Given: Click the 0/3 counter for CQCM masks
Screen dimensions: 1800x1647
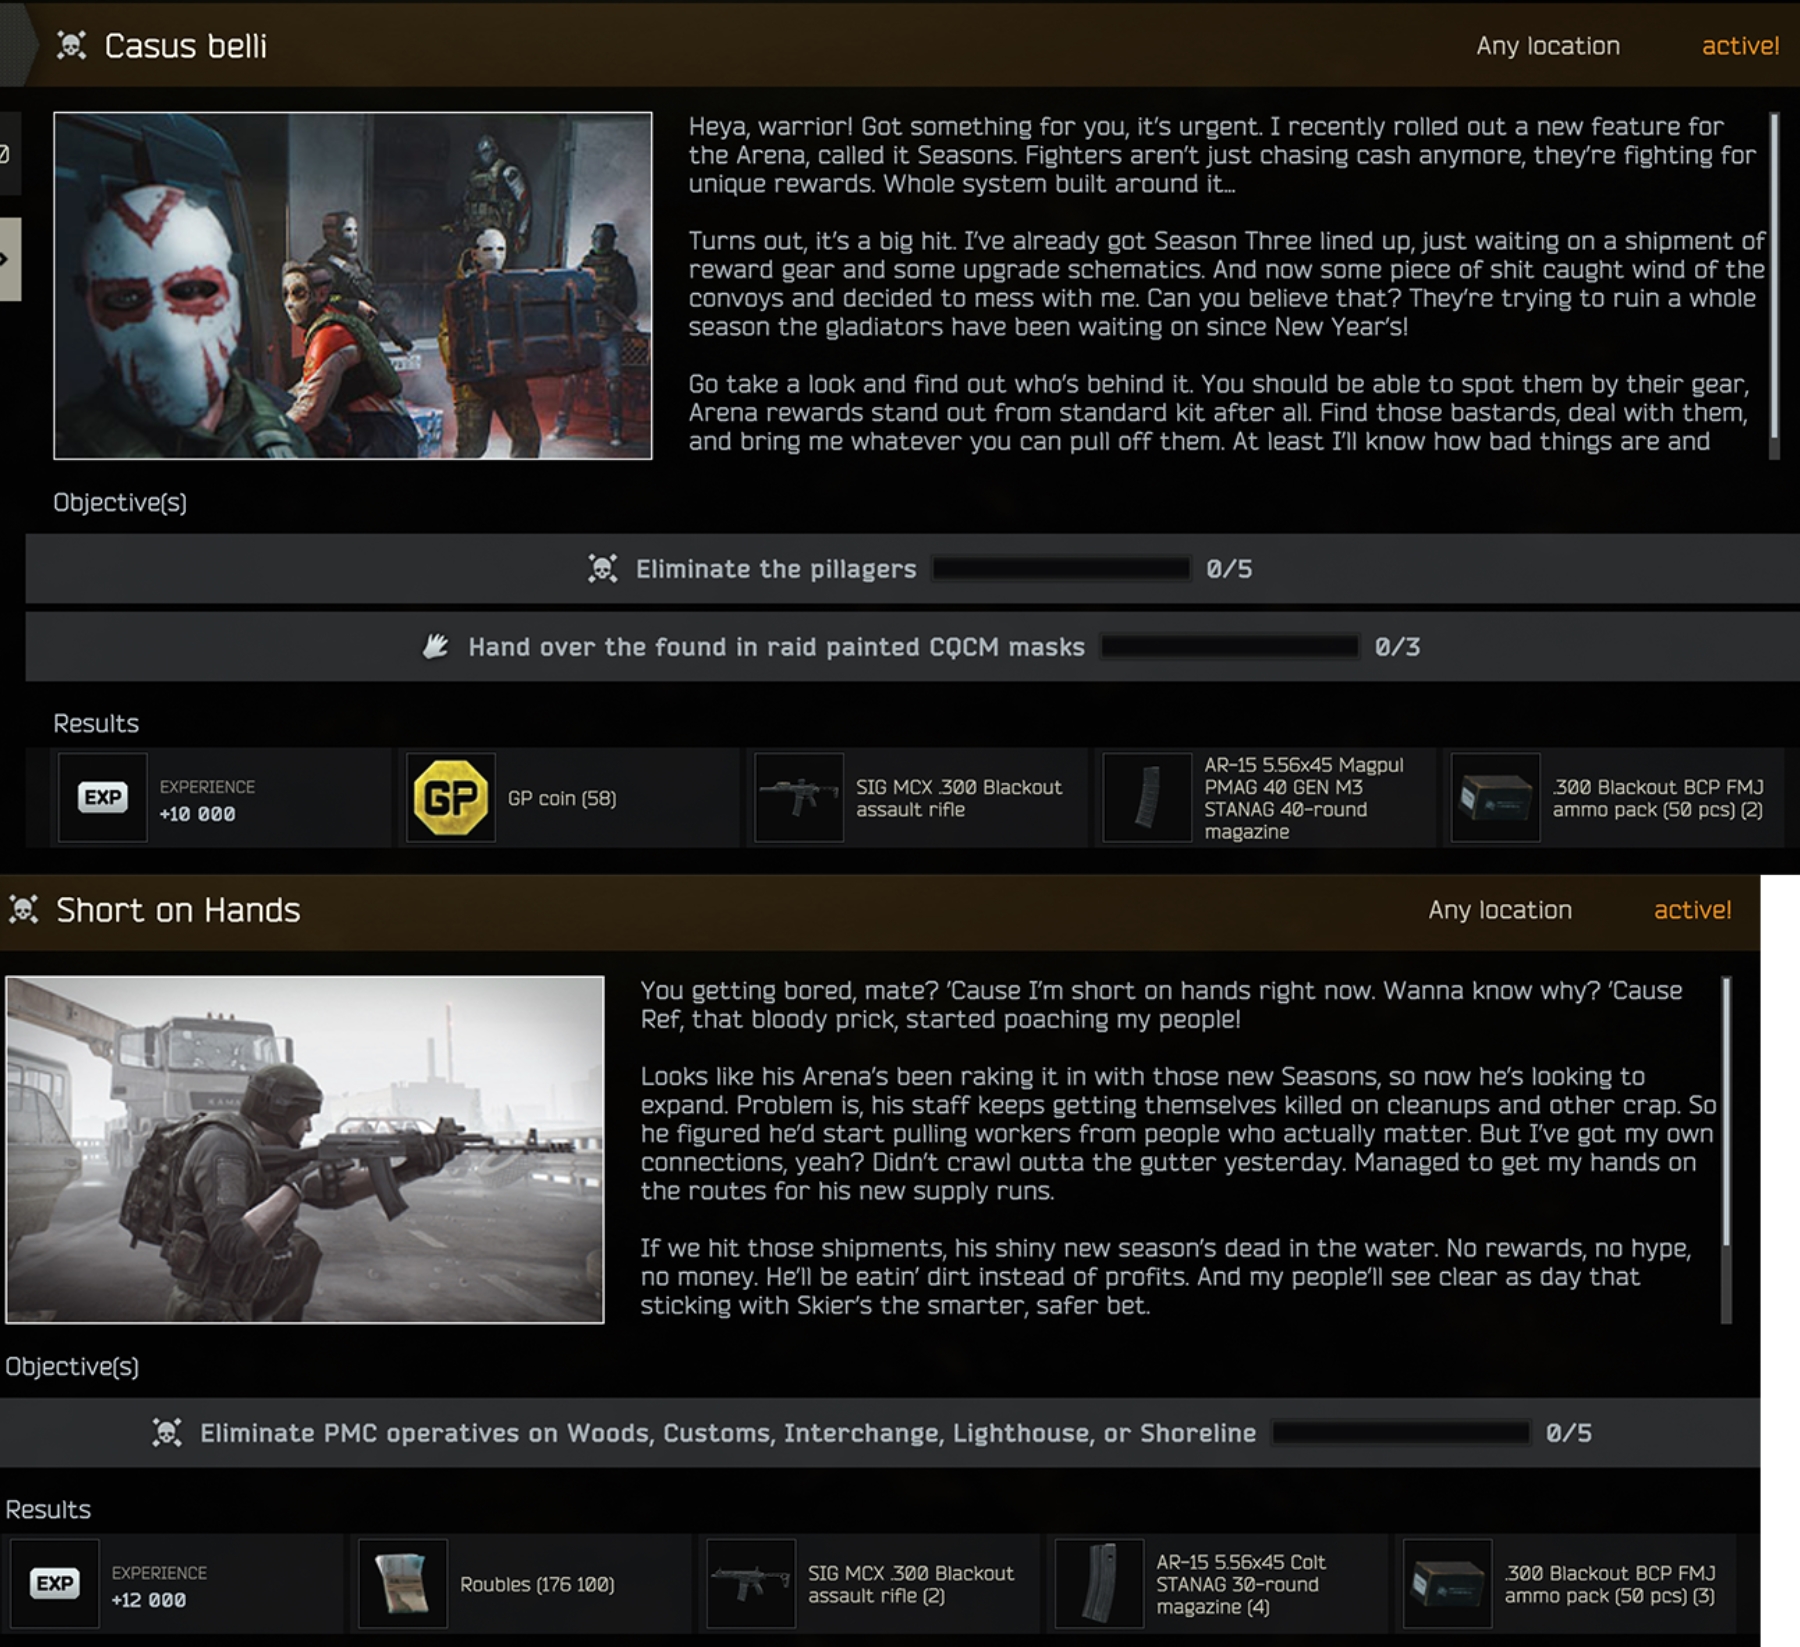Looking at the screenshot, I should click(1397, 647).
